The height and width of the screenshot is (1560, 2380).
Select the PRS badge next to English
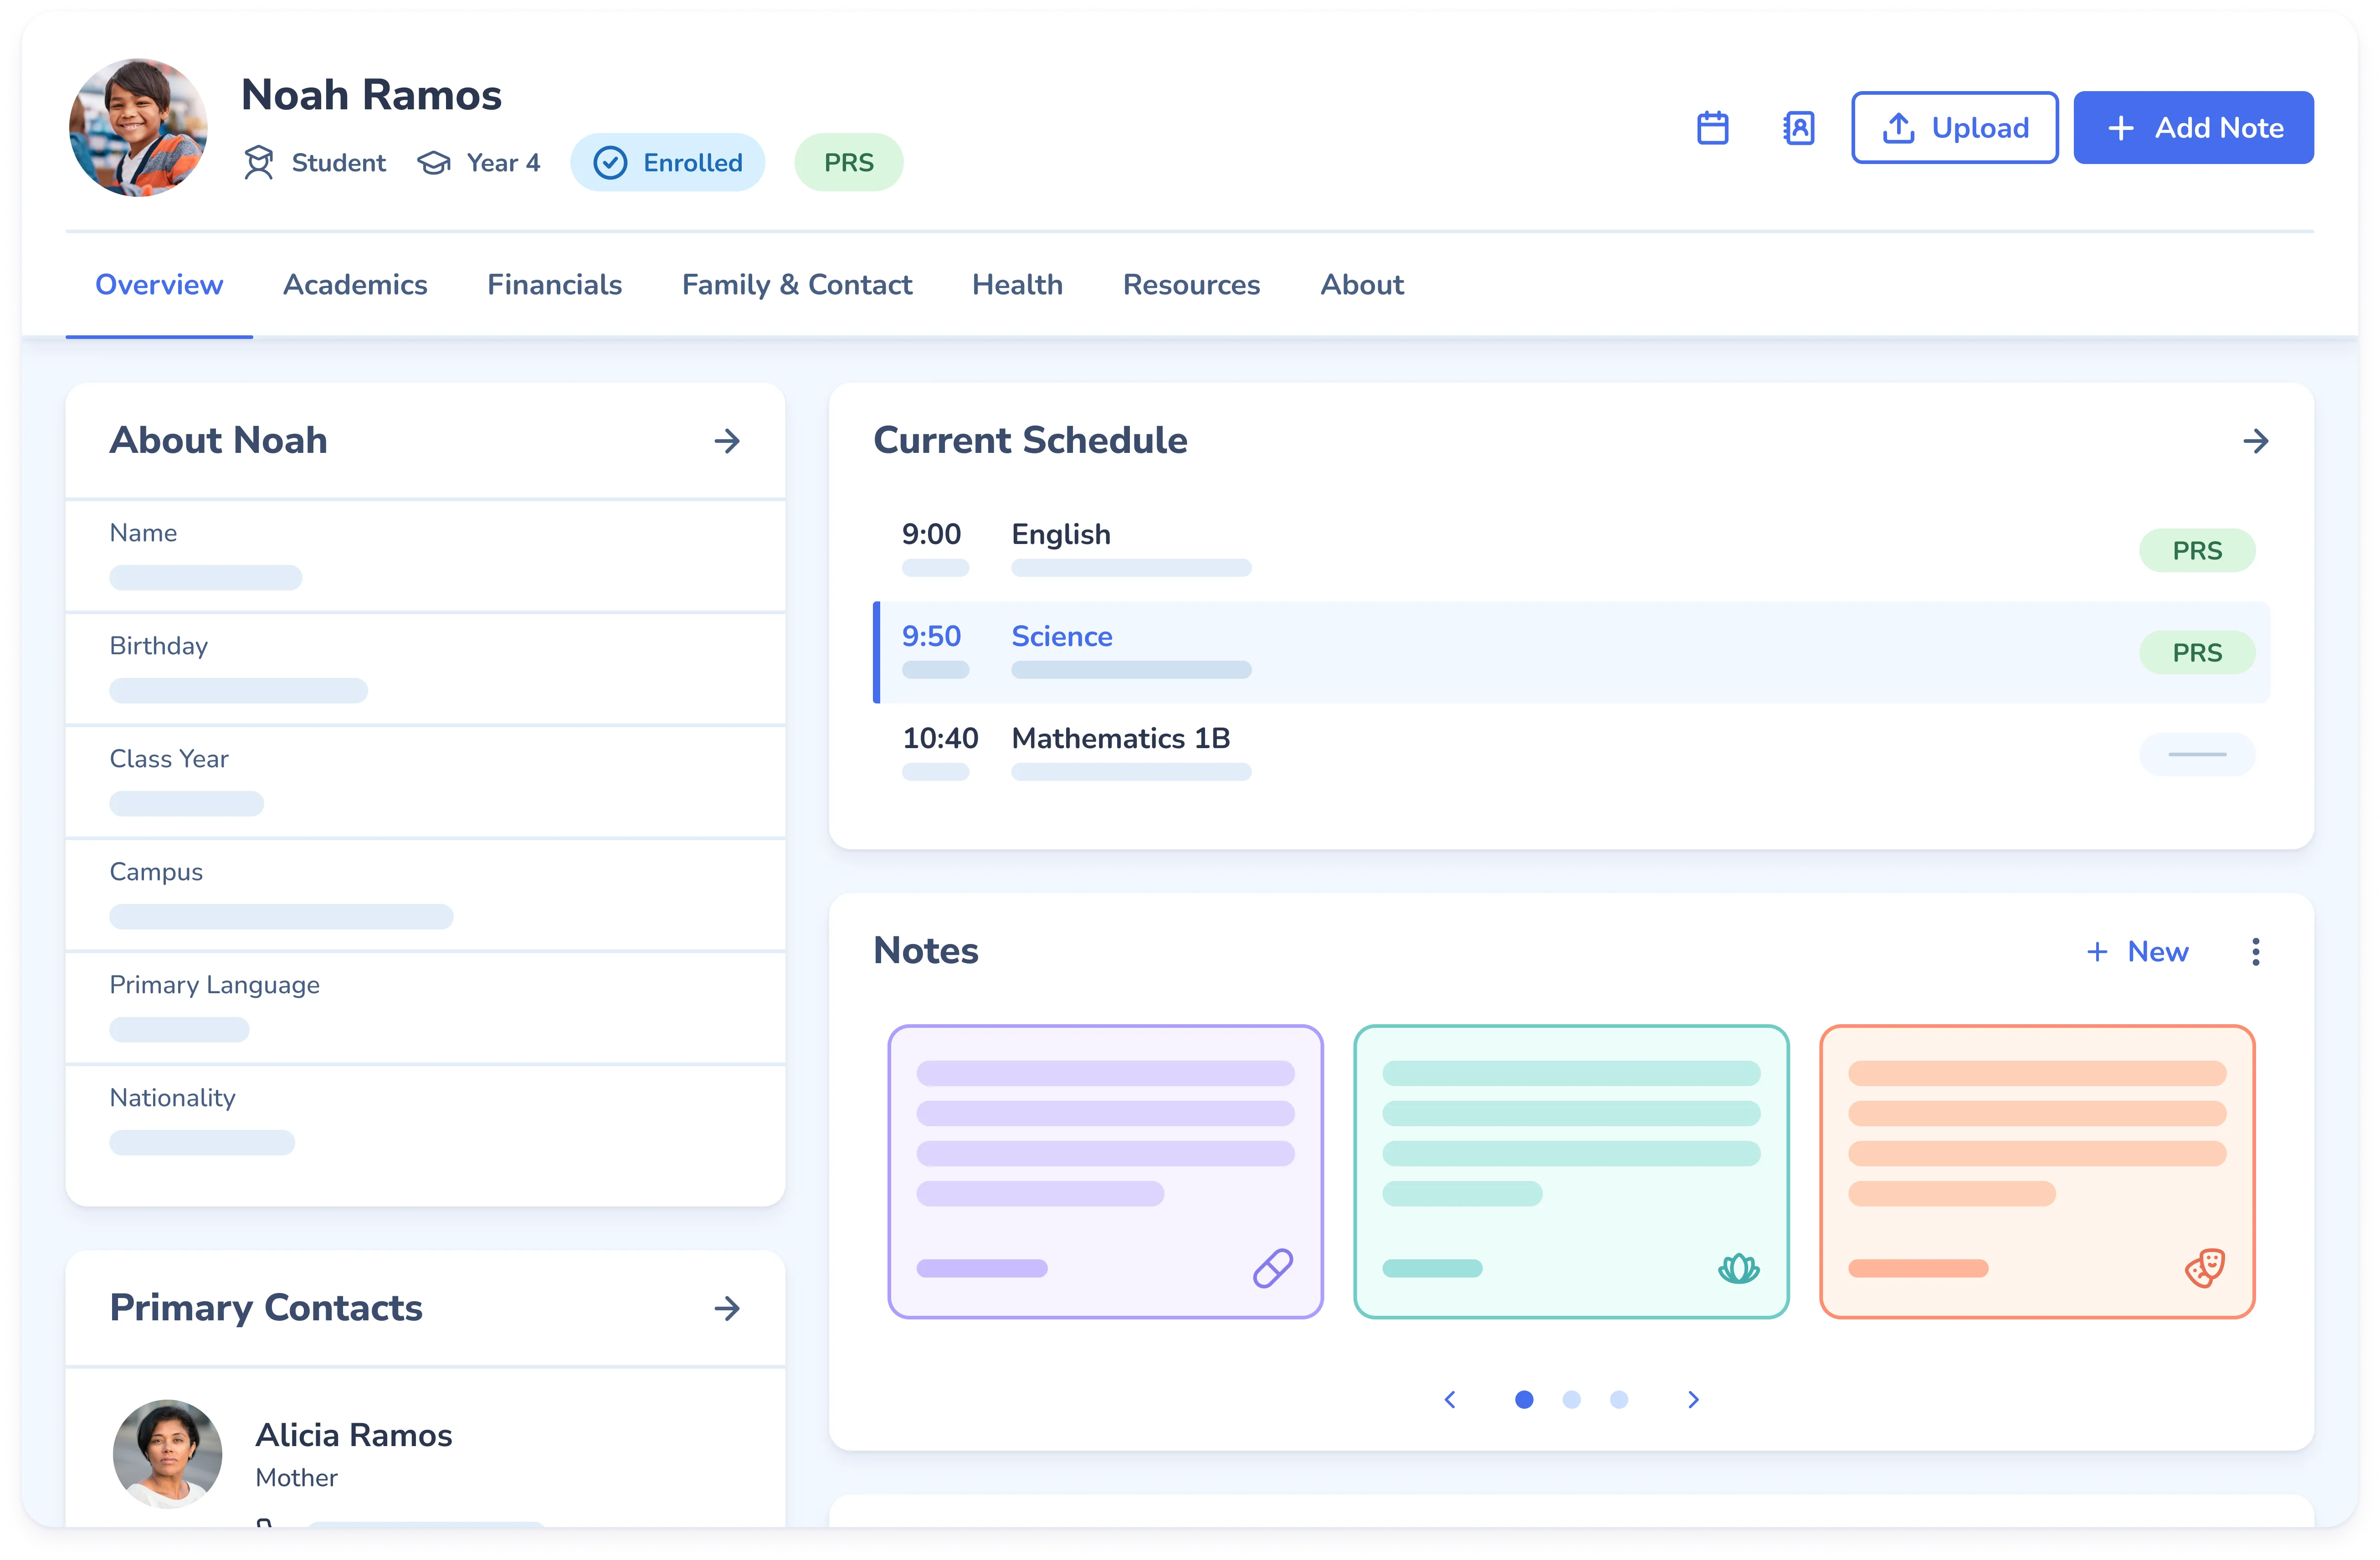(x=2197, y=550)
